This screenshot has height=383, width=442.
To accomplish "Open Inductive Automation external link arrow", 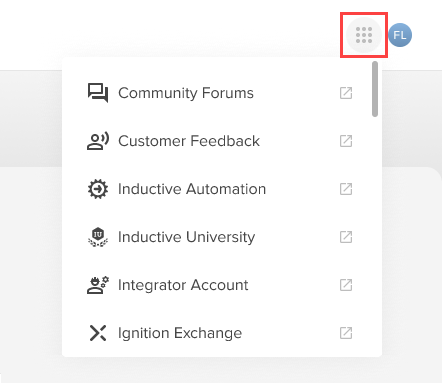I will point(346,189).
